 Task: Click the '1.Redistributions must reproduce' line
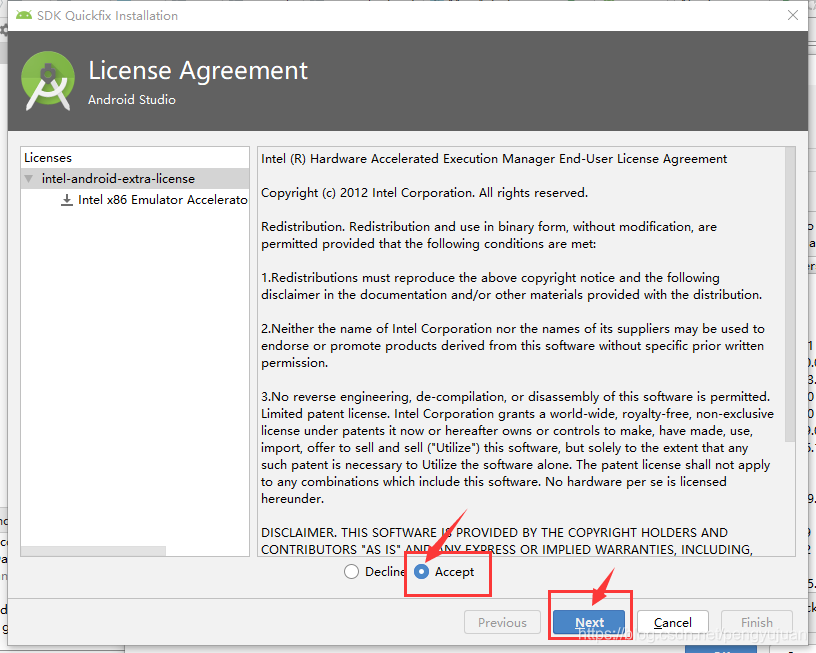[490, 278]
